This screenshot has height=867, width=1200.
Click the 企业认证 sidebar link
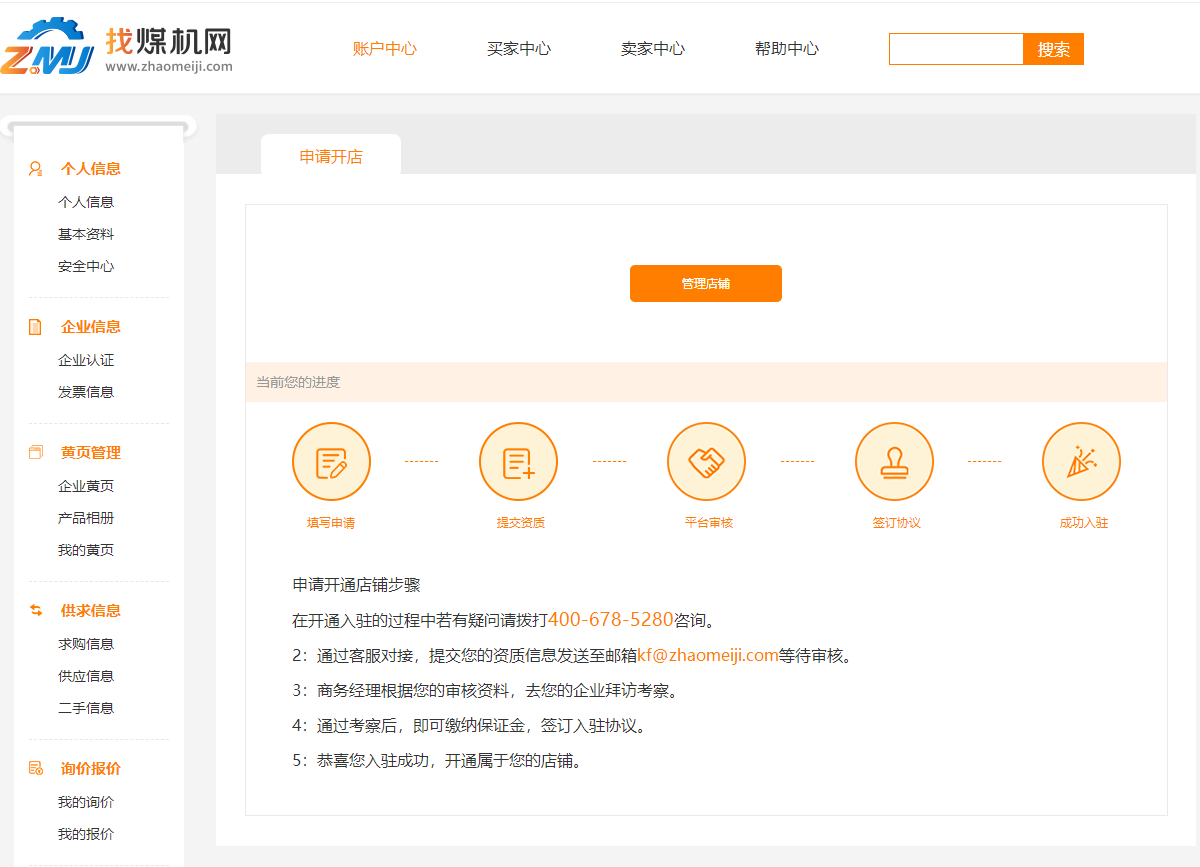tap(86, 359)
